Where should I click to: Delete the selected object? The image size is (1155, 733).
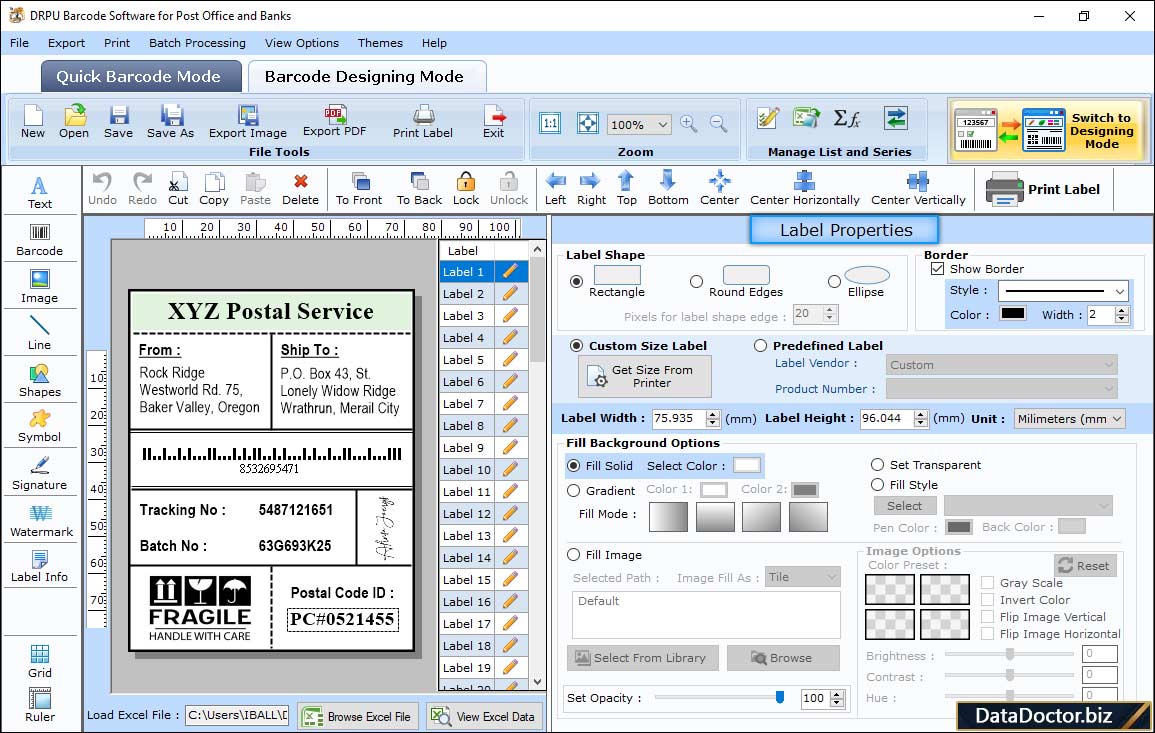pyautogui.click(x=301, y=189)
